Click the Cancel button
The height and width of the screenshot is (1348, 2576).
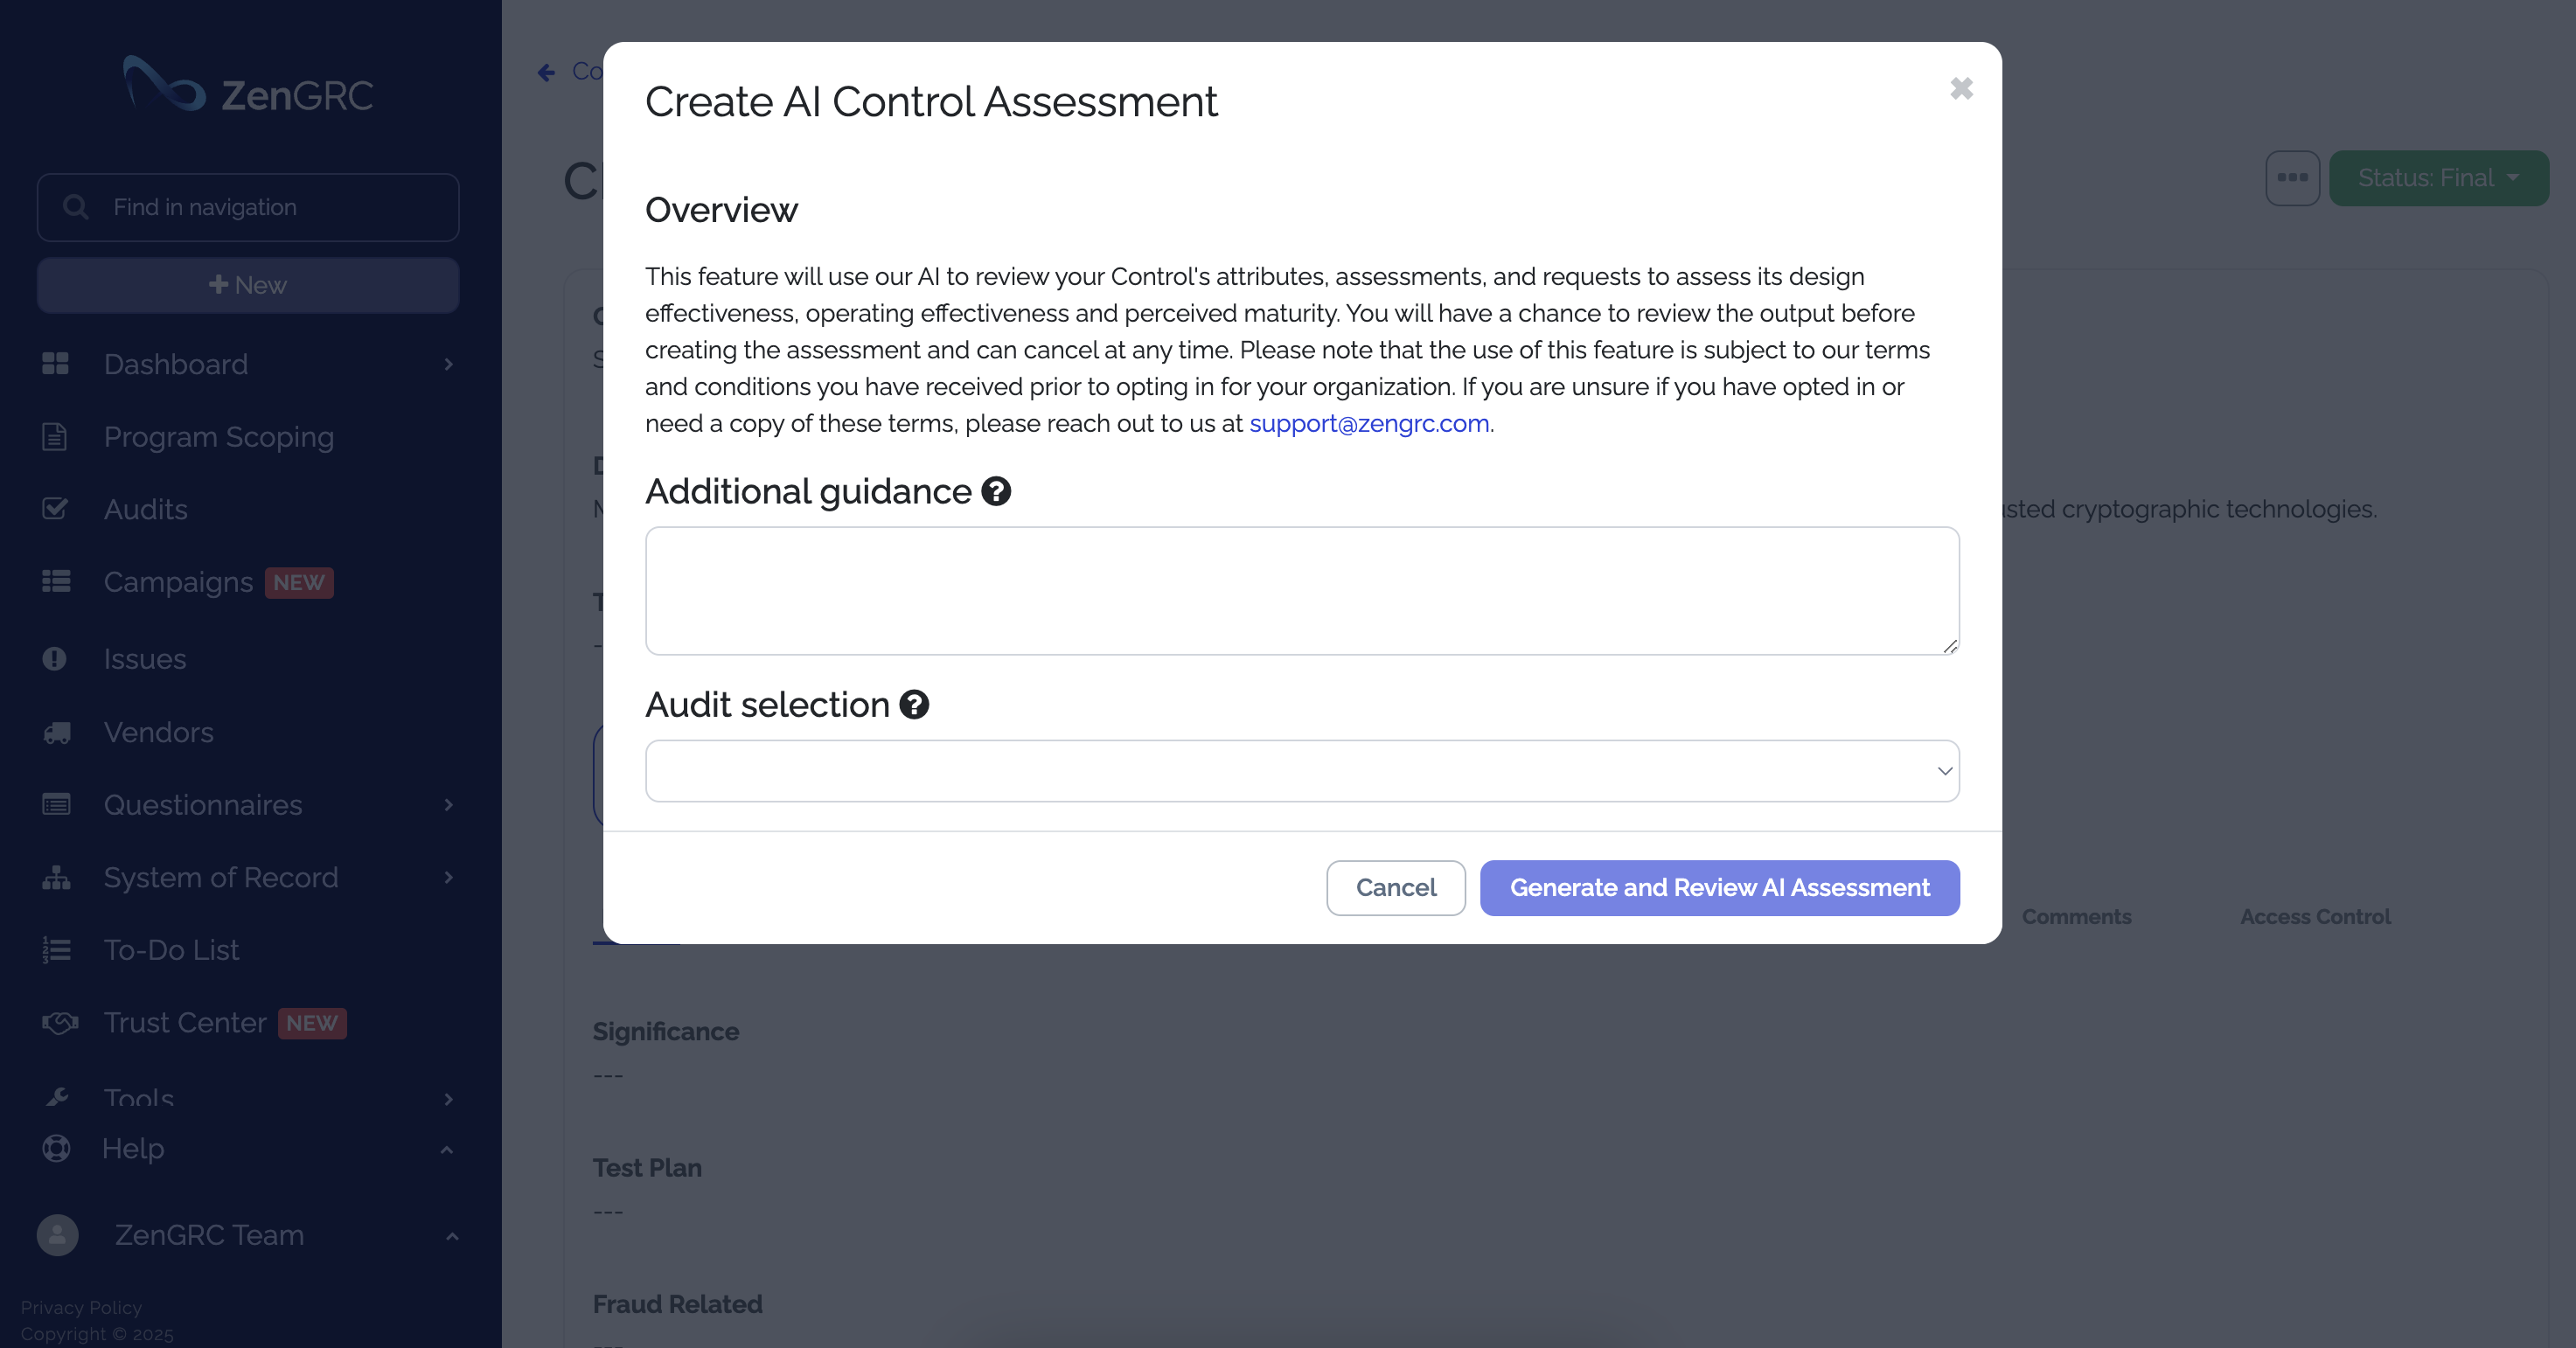pos(1395,888)
